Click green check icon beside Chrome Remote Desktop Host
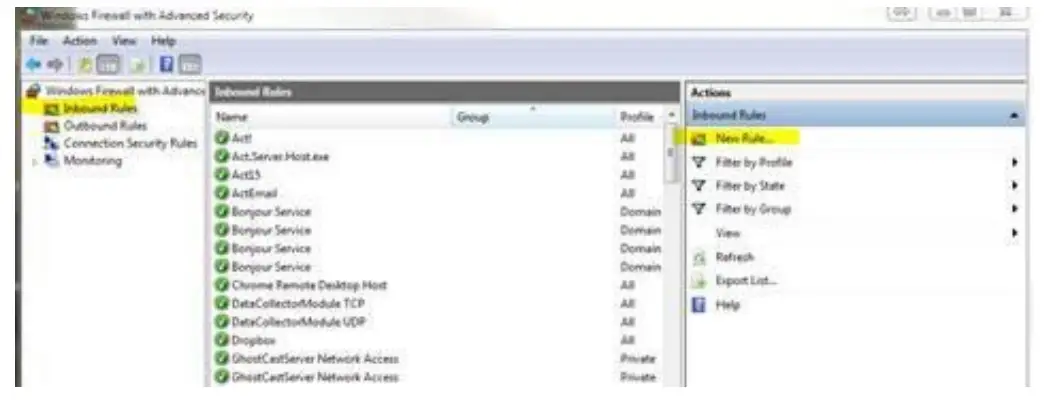Image resolution: width=1054 pixels, height=416 pixels. (x=222, y=285)
